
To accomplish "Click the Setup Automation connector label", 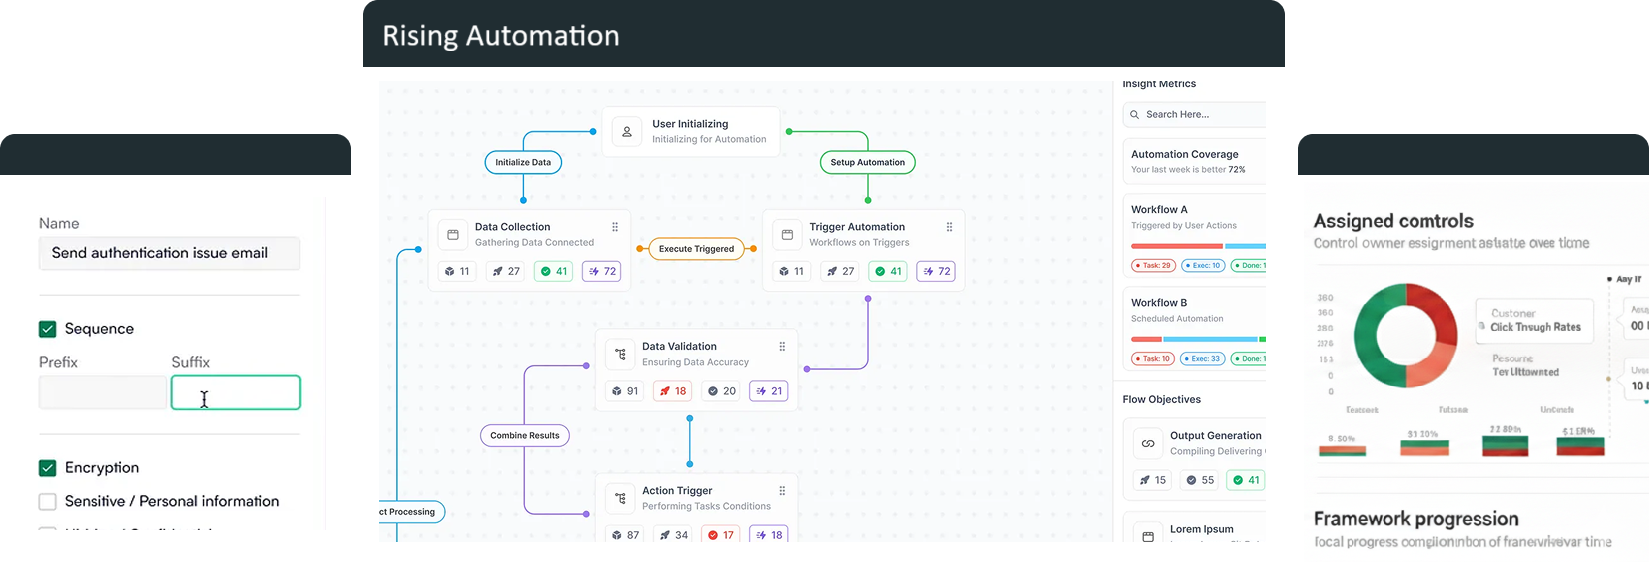I will [x=867, y=162].
